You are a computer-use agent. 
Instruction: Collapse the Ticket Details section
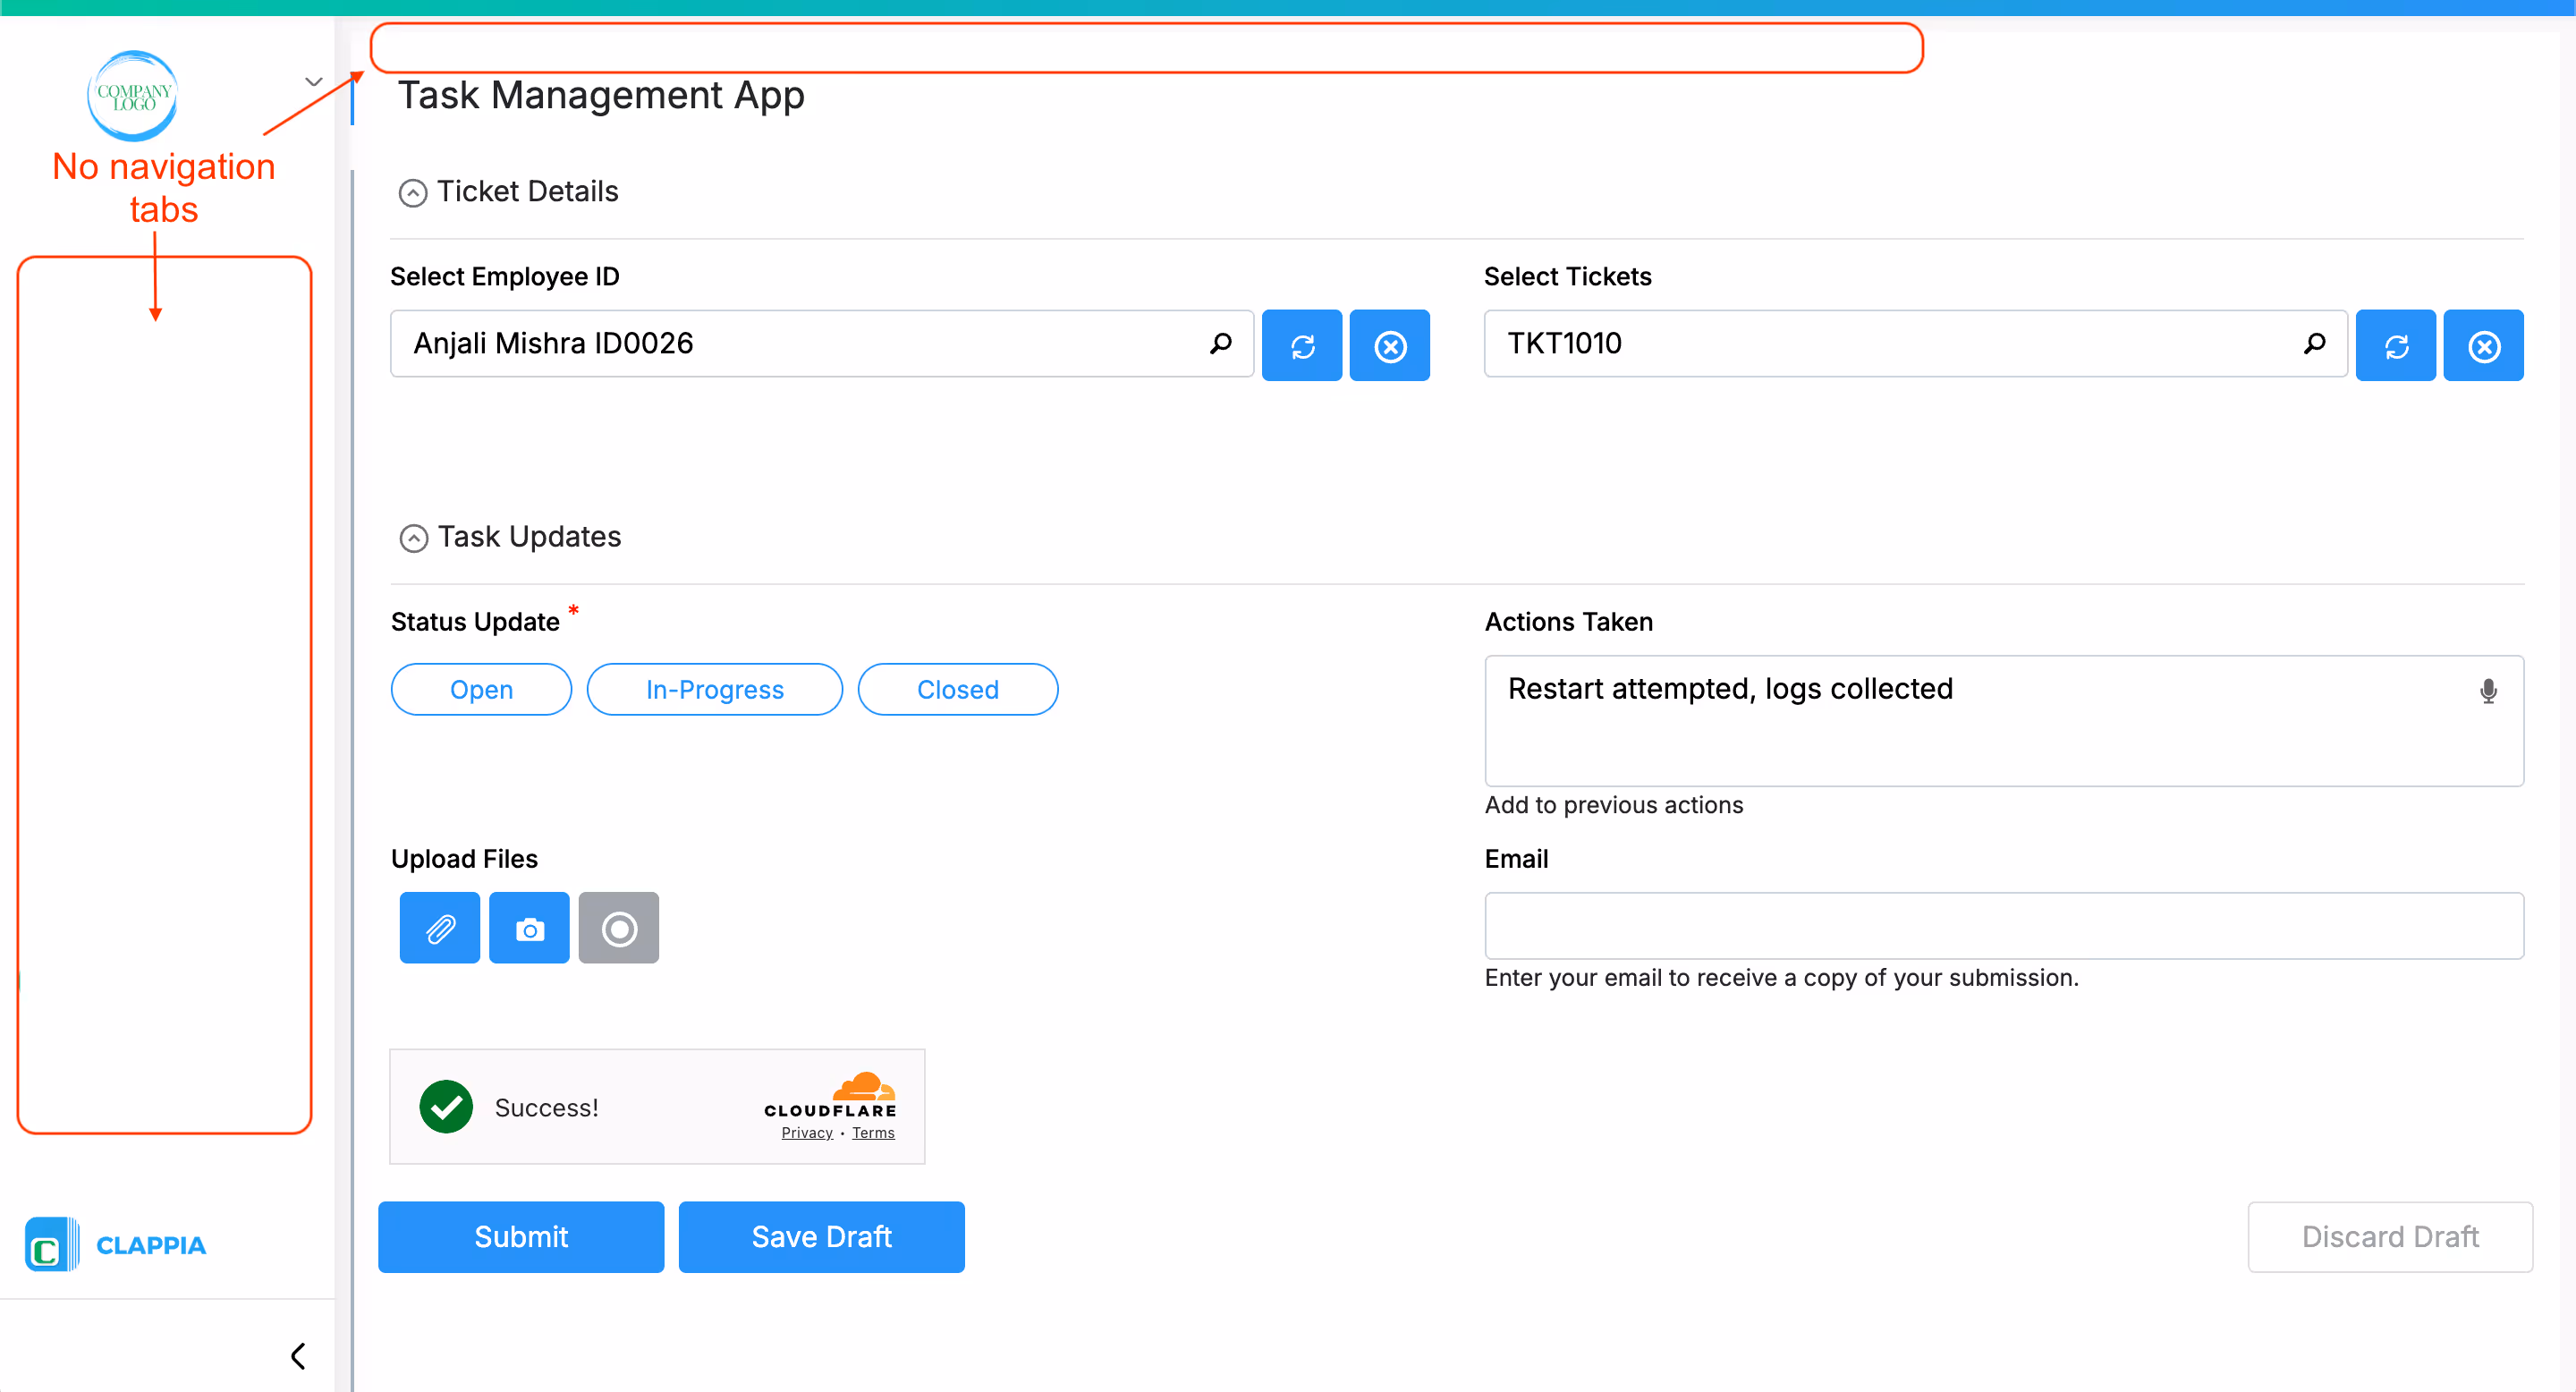pyautogui.click(x=413, y=192)
